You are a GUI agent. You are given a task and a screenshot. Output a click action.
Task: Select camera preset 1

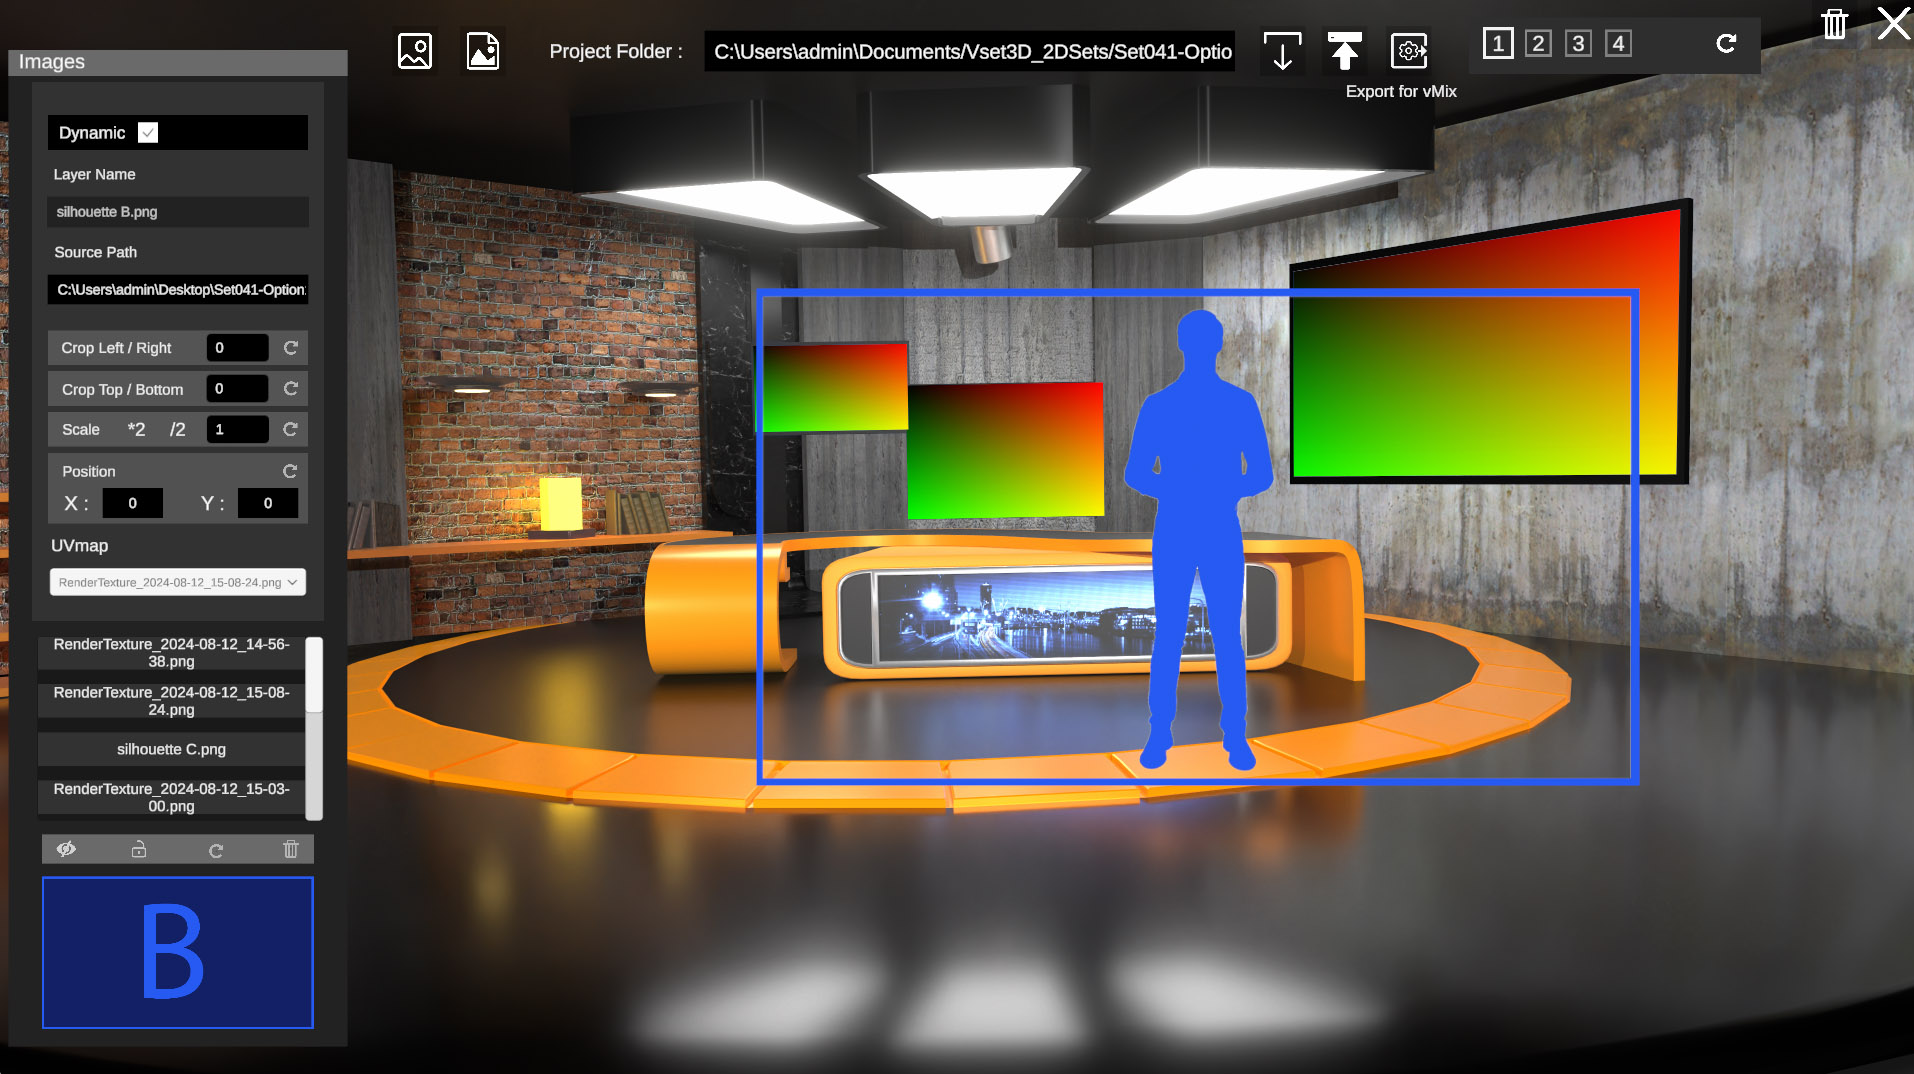(1498, 44)
